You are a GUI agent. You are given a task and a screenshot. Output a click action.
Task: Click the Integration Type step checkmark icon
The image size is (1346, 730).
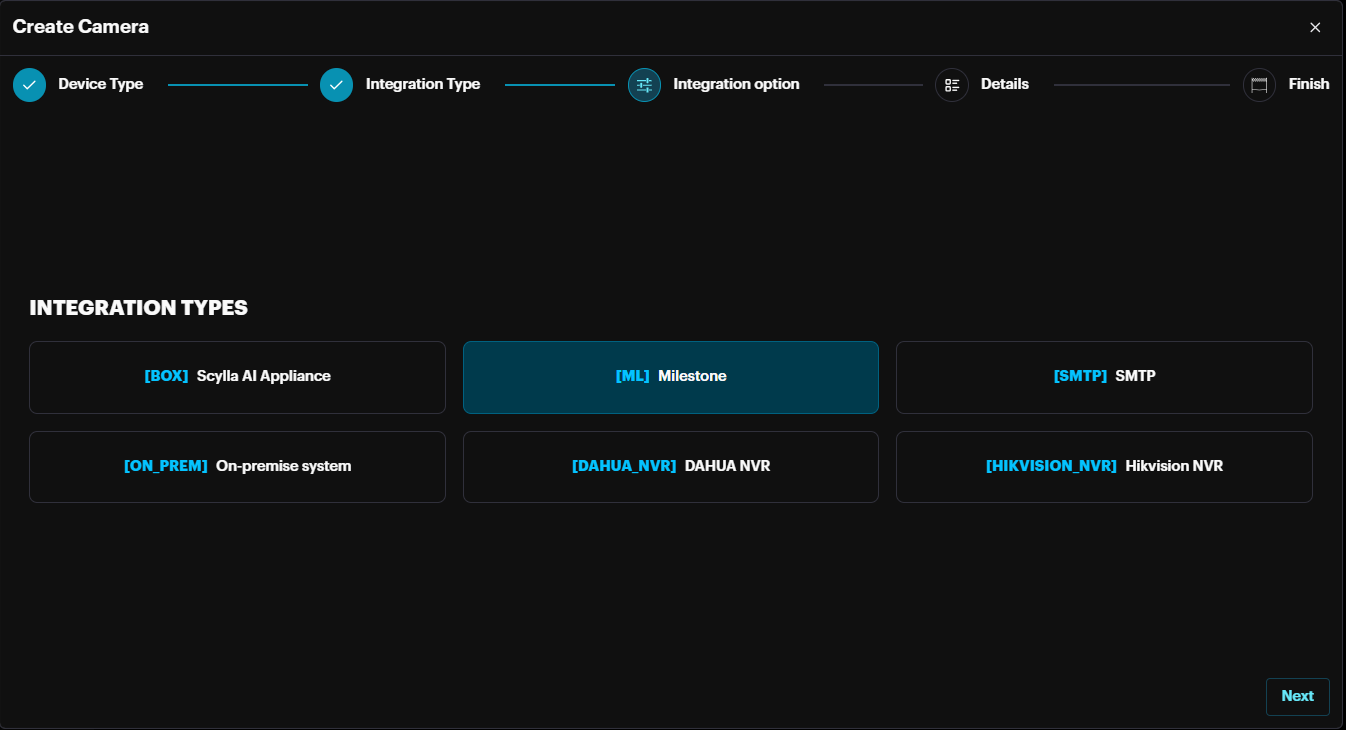pos(336,85)
